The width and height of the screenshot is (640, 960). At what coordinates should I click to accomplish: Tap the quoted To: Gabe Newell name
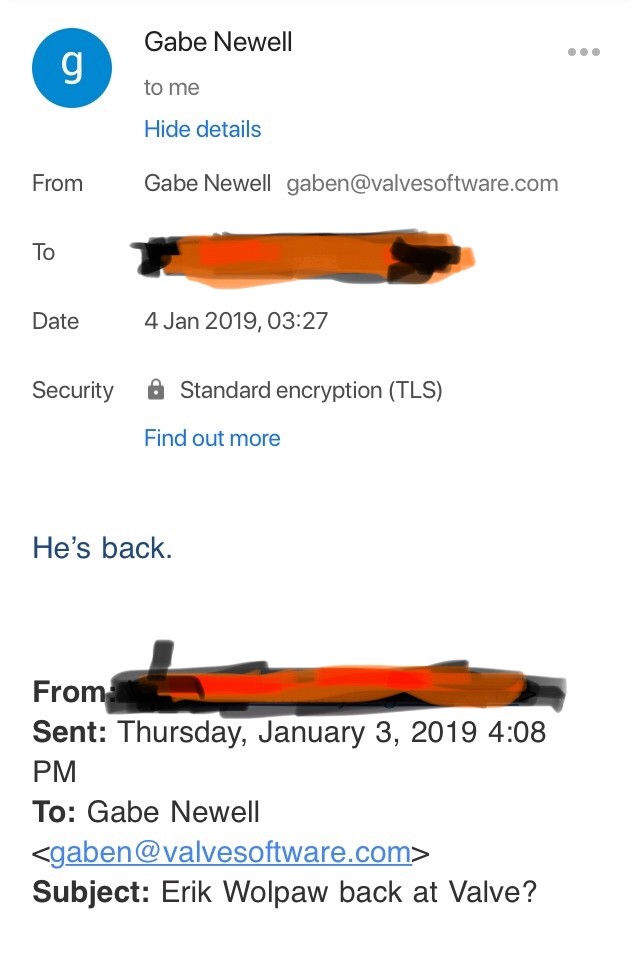pyautogui.click(x=173, y=812)
